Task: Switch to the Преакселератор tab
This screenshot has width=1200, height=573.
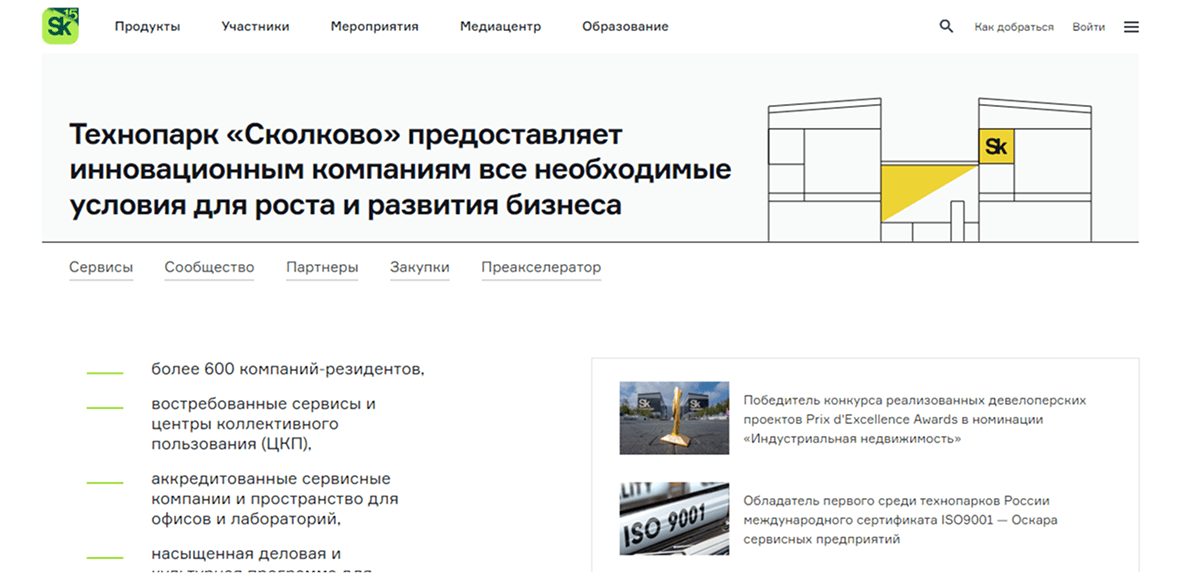Action: pos(541,268)
